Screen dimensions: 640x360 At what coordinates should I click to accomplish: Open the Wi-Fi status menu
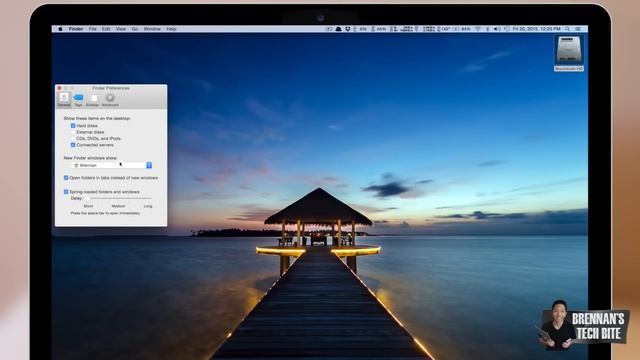(478, 29)
